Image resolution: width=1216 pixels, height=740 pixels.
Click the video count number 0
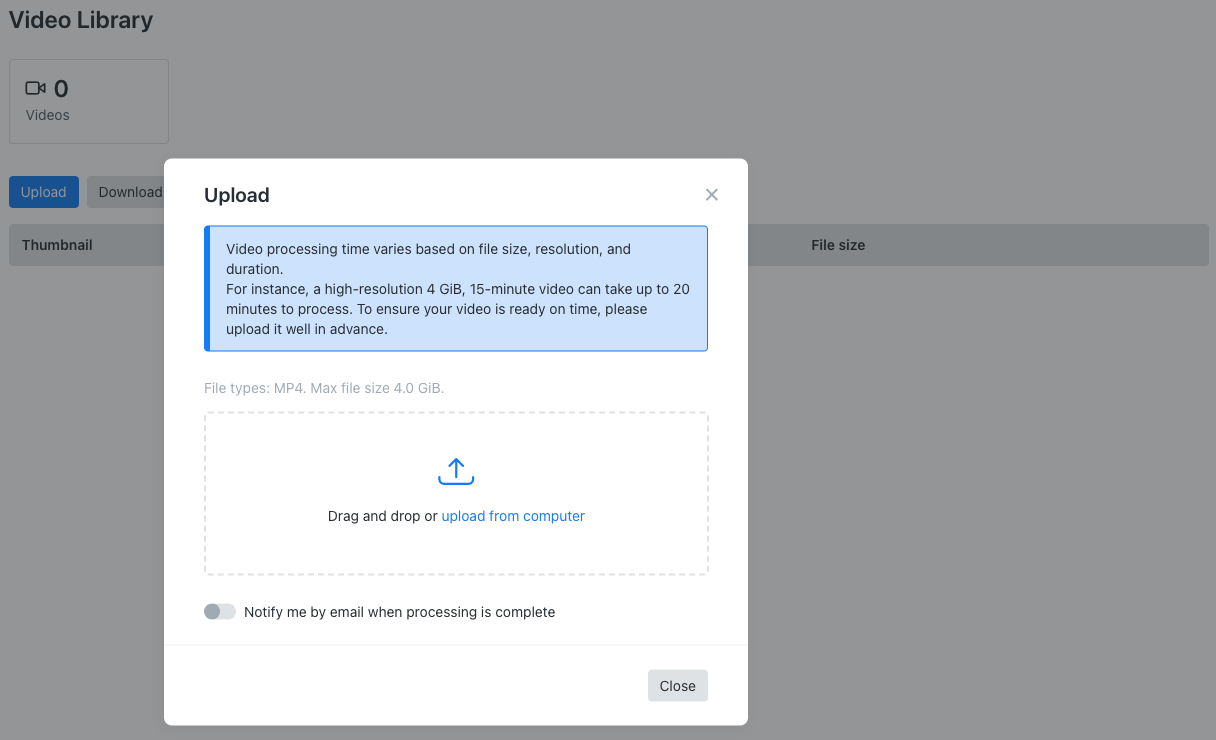pyautogui.click(x=61, y=89)
